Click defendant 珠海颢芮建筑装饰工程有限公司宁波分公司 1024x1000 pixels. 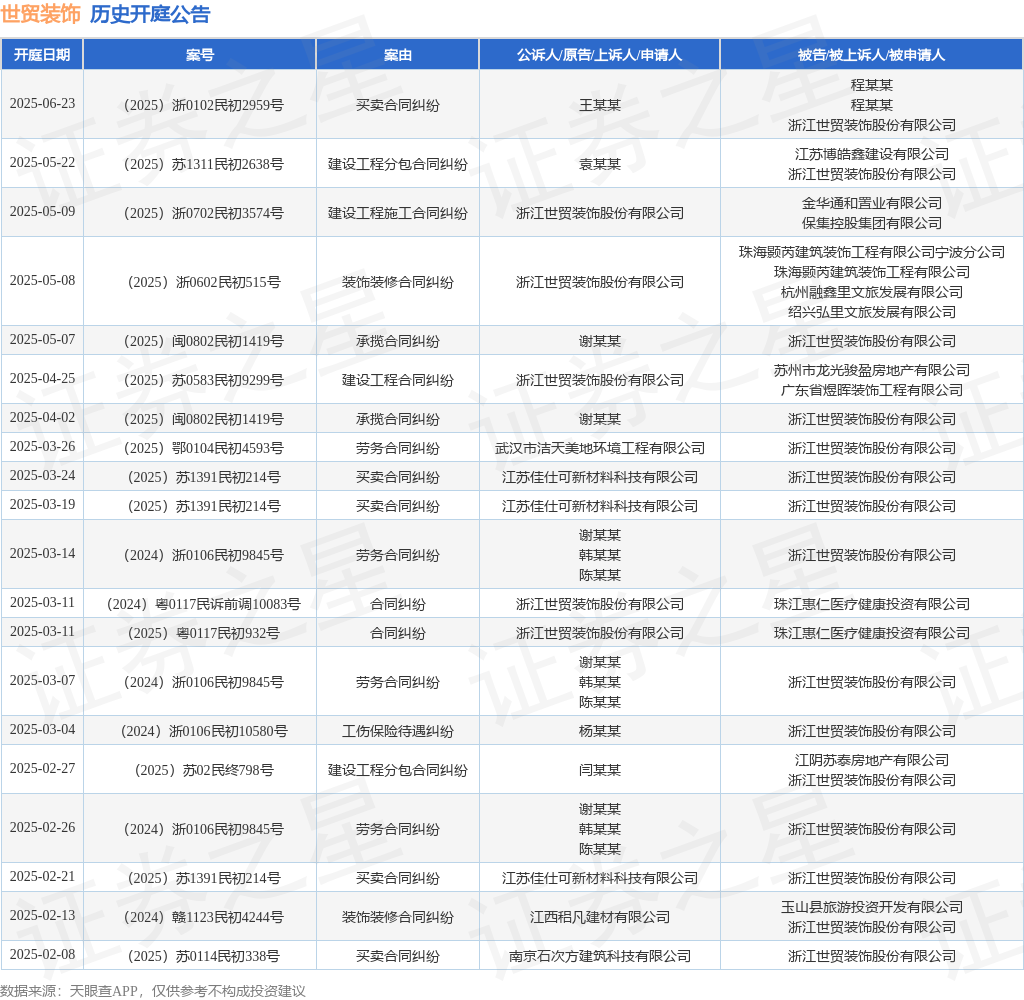coord(871,252)
